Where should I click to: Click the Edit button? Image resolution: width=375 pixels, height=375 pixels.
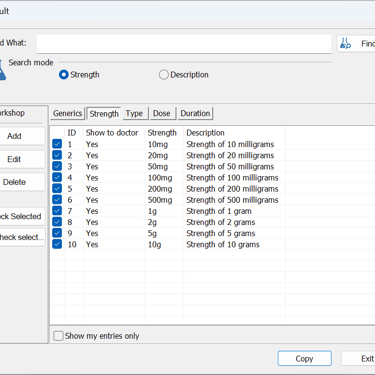[x=22, y=159]
